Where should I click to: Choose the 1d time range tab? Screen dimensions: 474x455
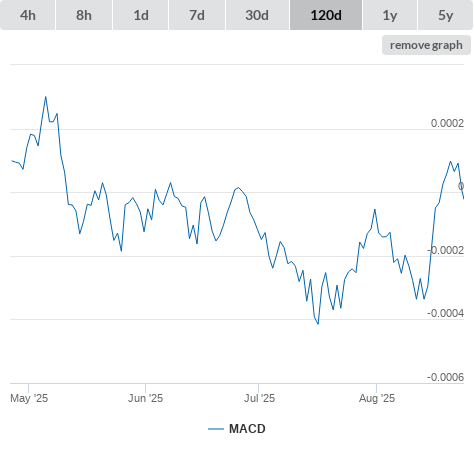(x=141, y=15)
